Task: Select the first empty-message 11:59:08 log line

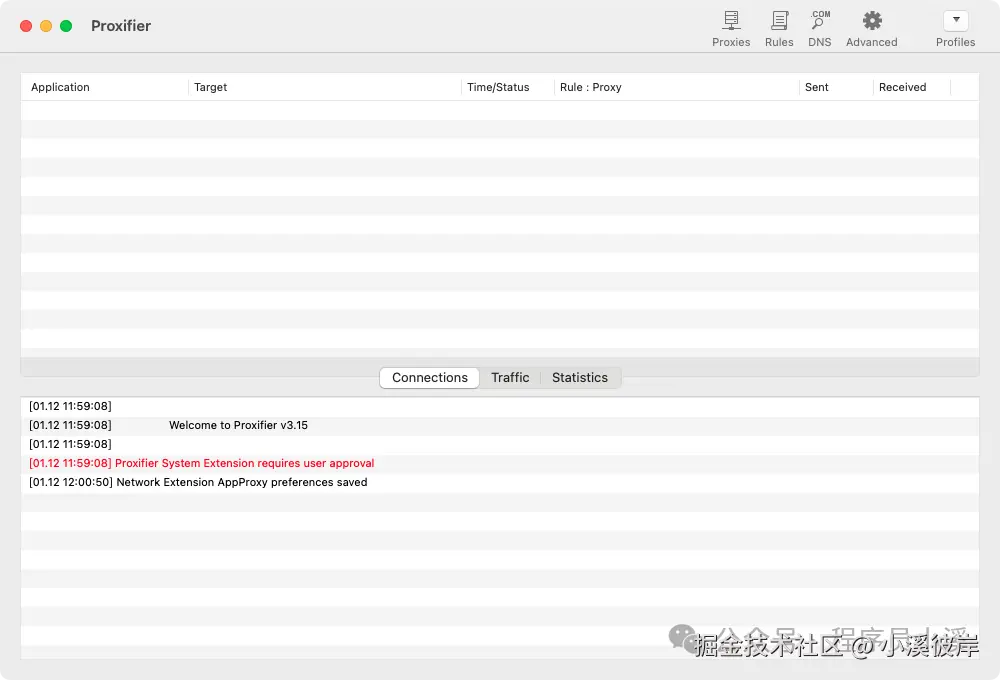Action: point(500,406)
